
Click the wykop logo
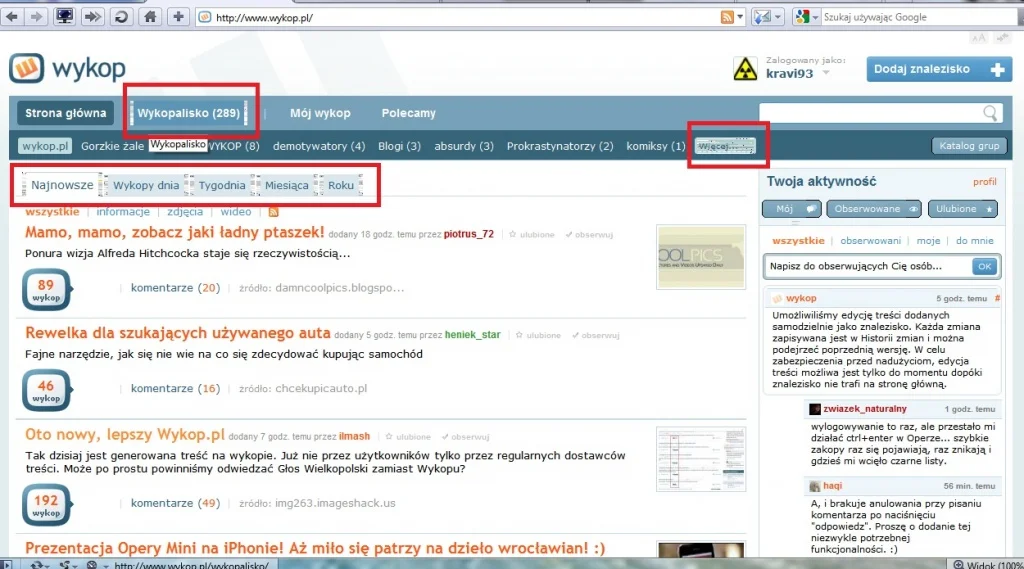(68, 68)
